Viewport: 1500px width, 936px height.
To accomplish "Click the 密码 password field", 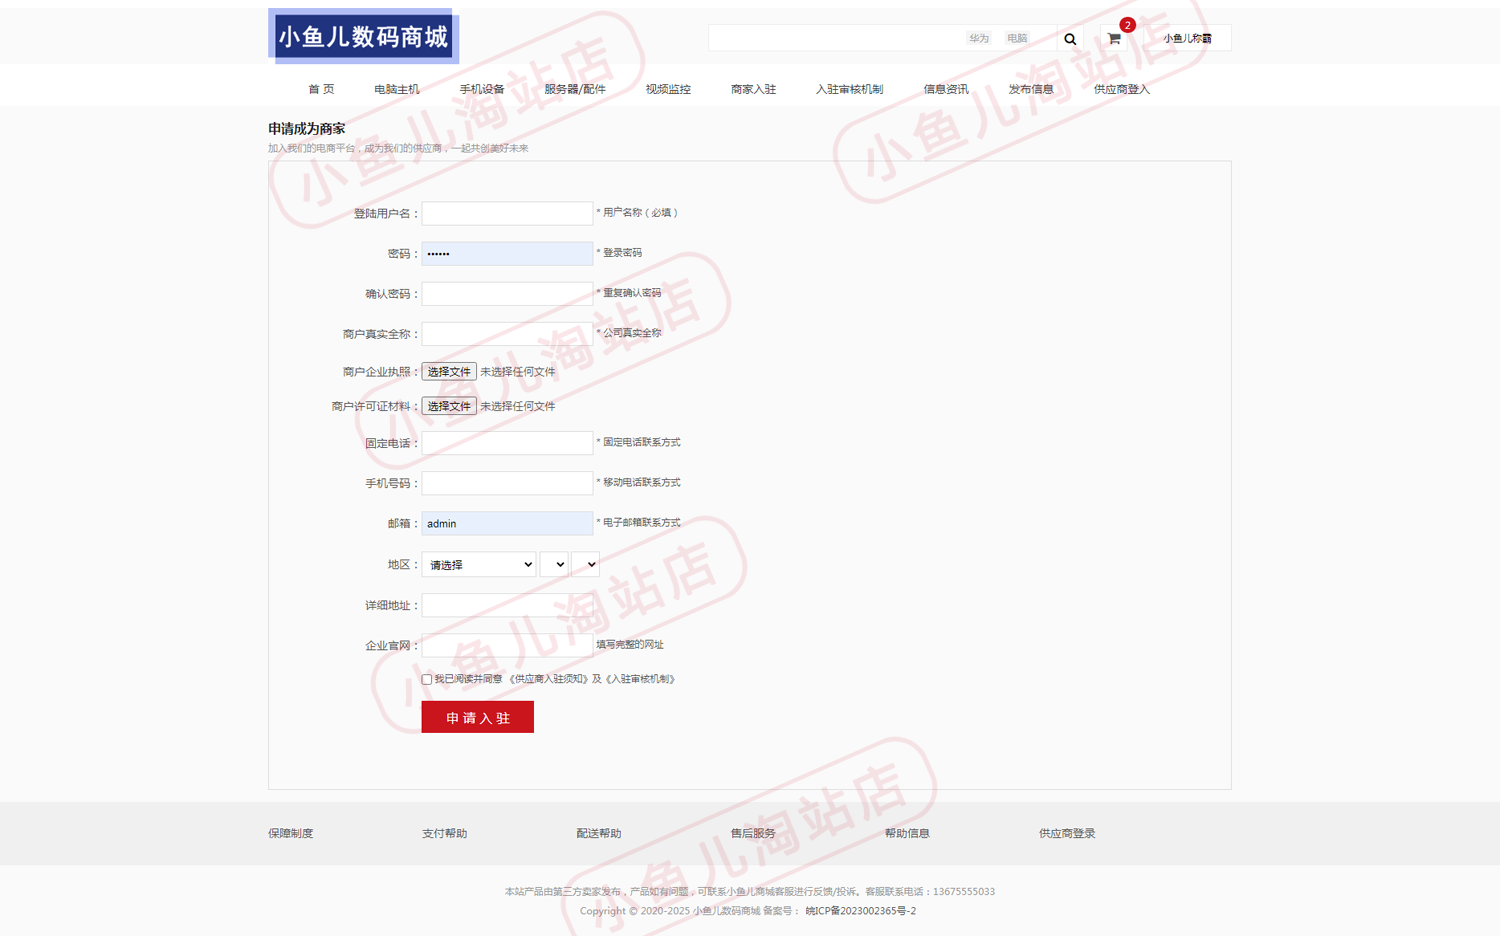I will [x=507, y=254].
